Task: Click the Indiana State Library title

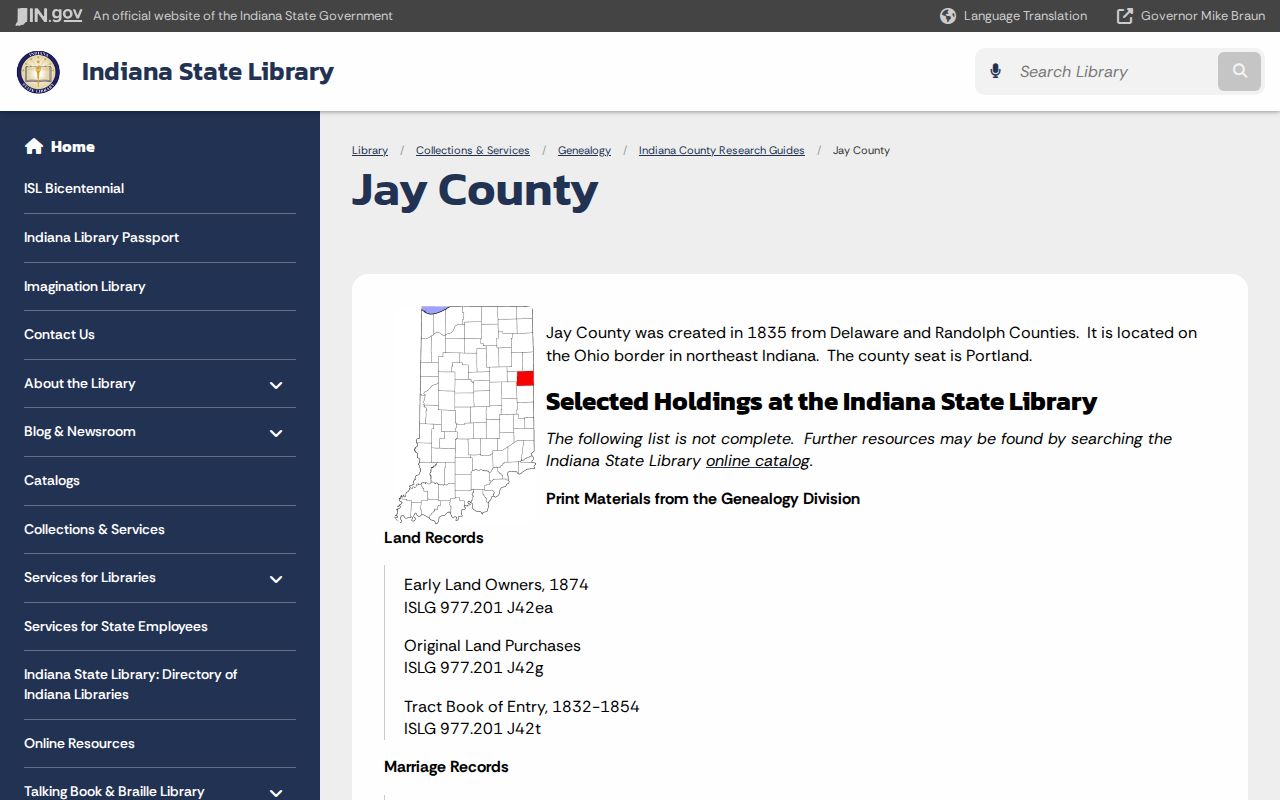Action: coord(208,72)
